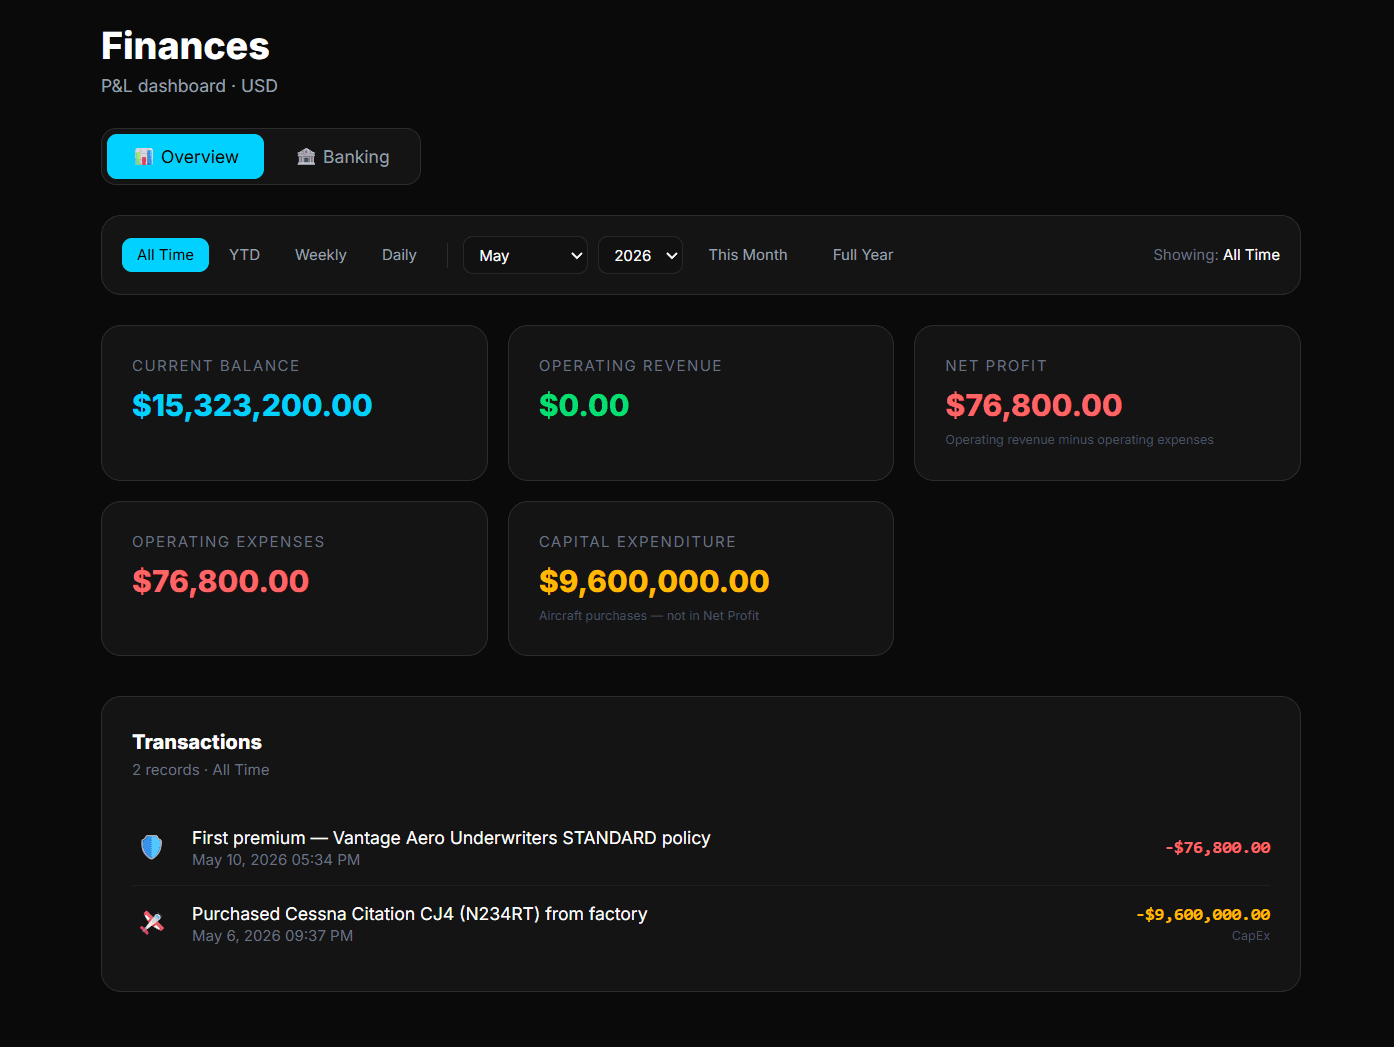
Task: Click the Finances page title
Action: (x=185, y=46)
